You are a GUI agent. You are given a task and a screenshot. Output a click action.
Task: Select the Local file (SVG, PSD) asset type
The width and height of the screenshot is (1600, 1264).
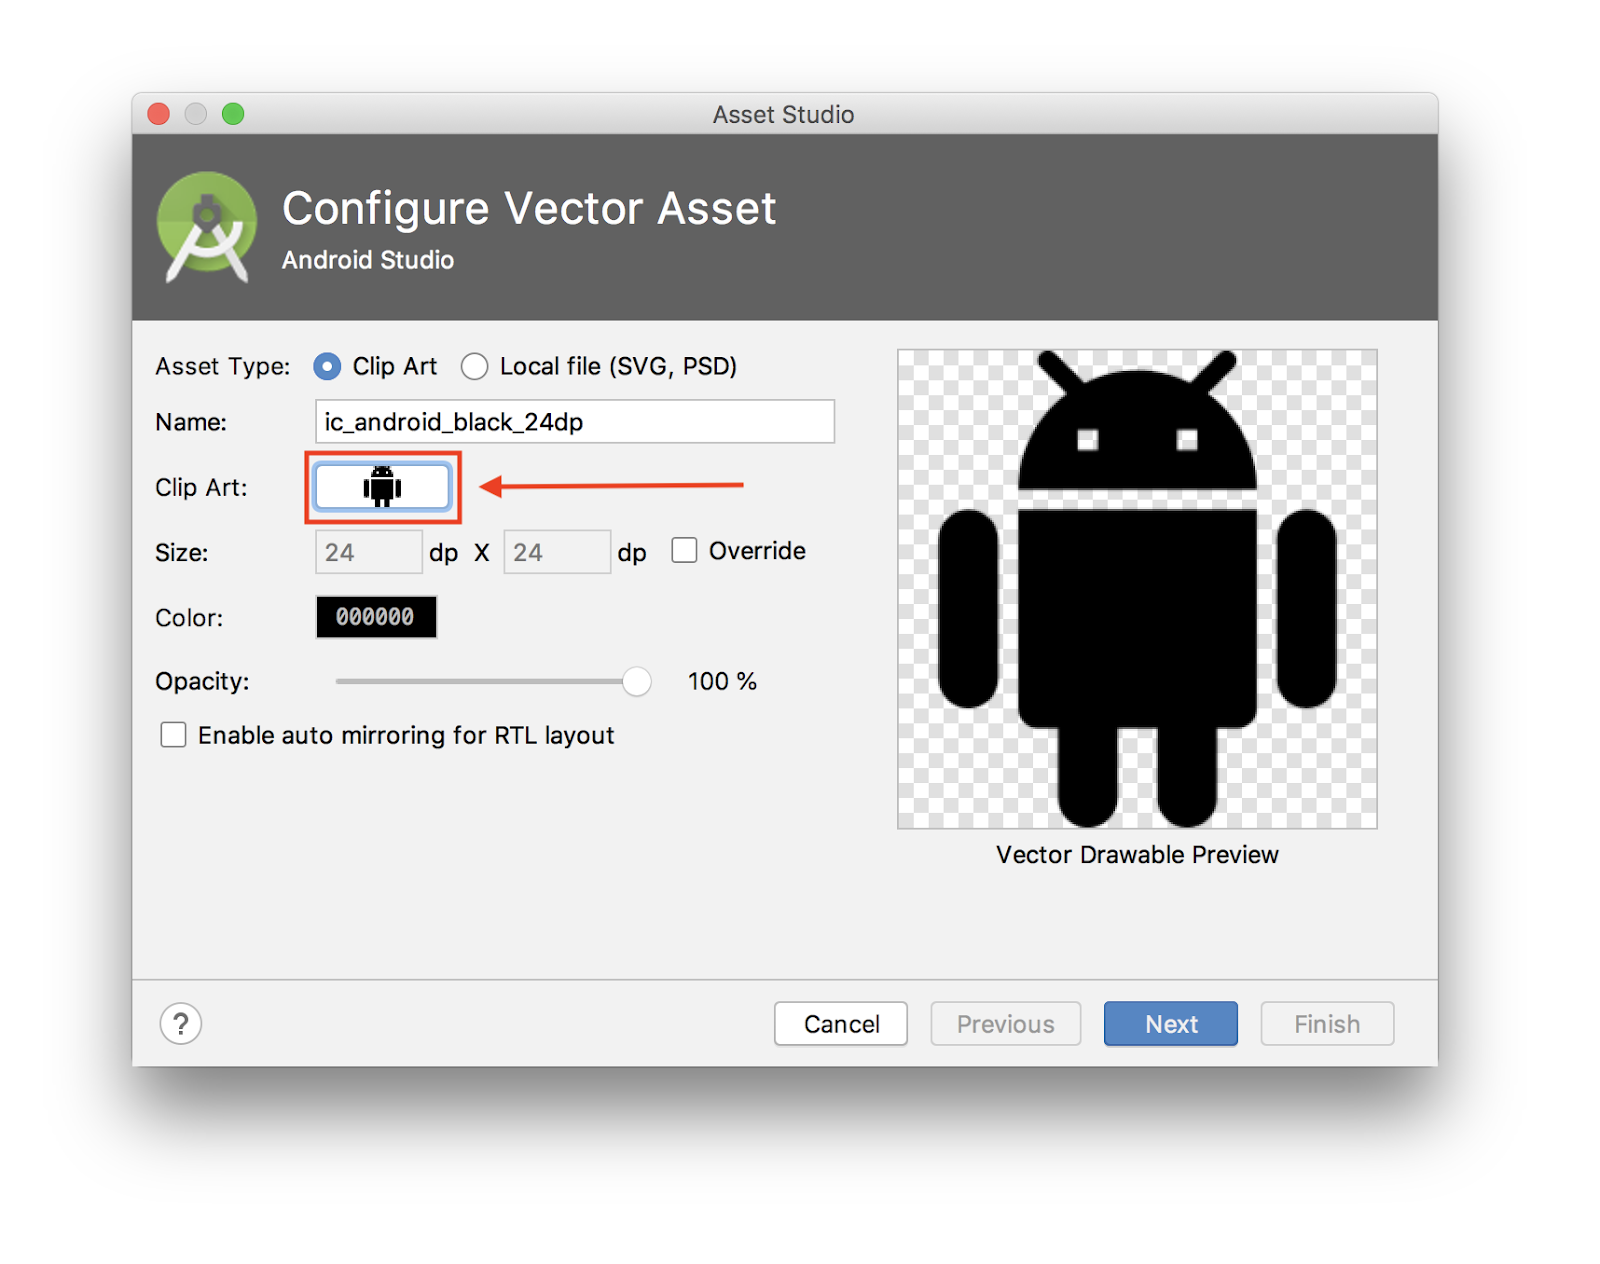pyautogui.click(x=474, y=367)
